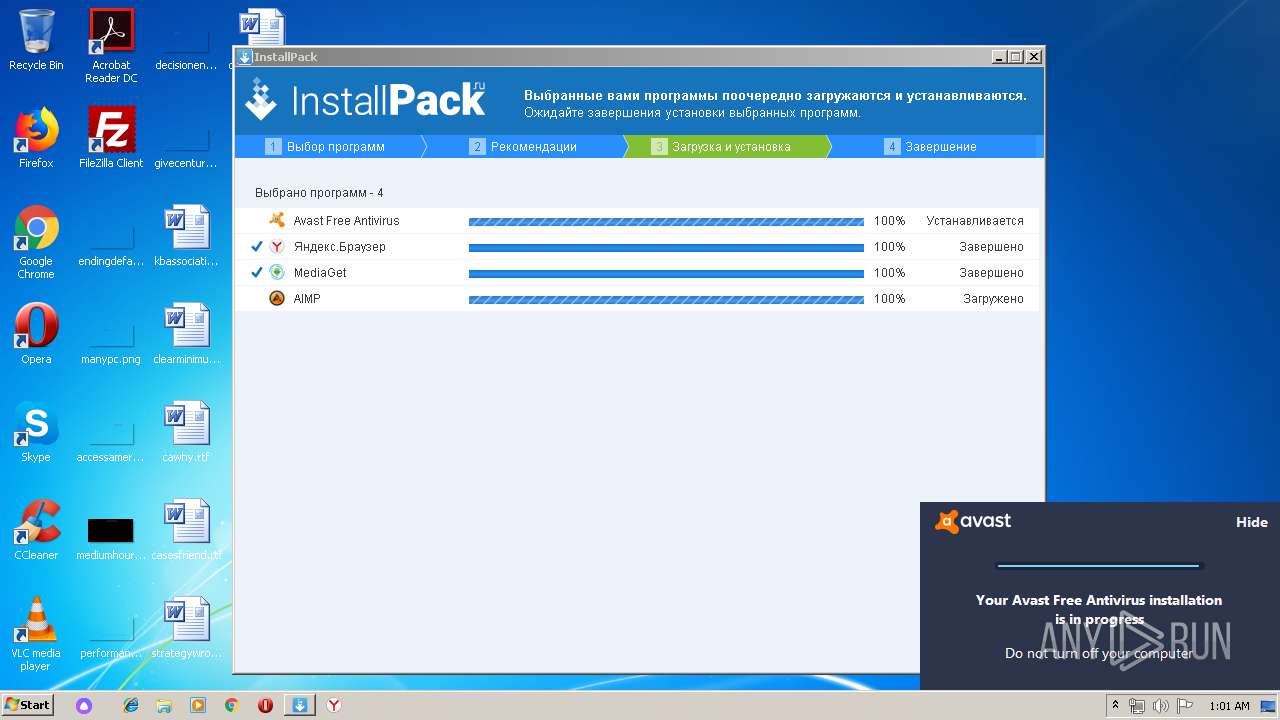
Task: Select the accessamer... desktop file
Action: tap(111, 440)
